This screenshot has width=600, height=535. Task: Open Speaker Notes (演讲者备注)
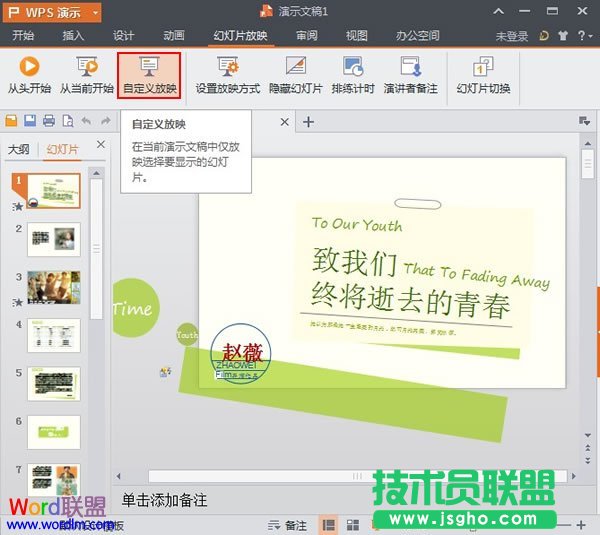pyautogui.click(x=411, y=76)
